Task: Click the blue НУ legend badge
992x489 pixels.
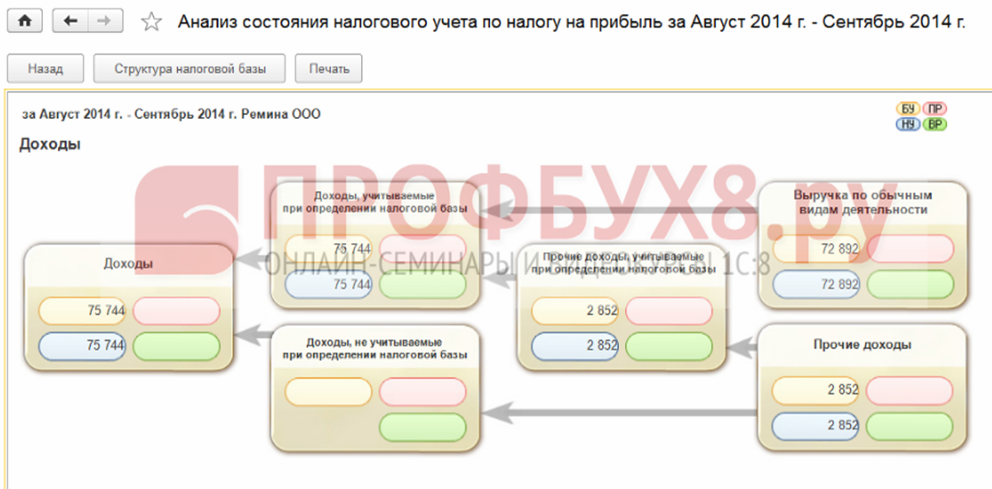Action: [909, 124]
